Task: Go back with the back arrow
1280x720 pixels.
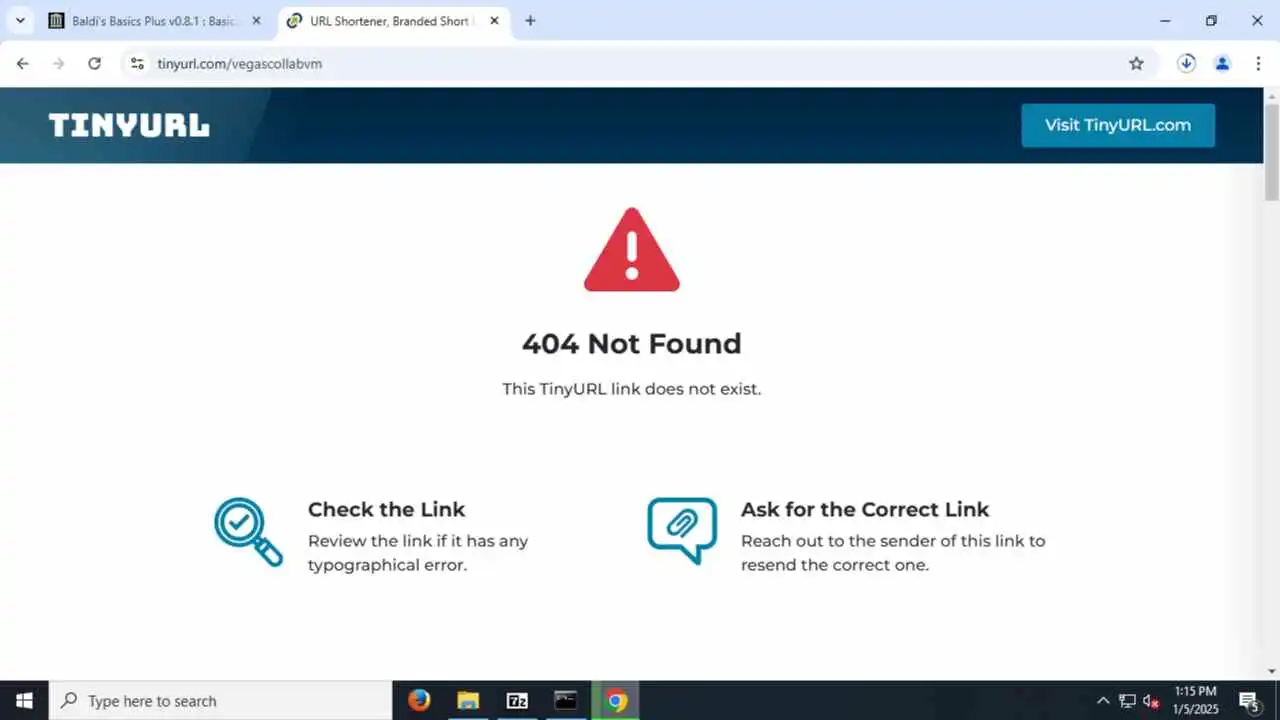Action: 23,63
